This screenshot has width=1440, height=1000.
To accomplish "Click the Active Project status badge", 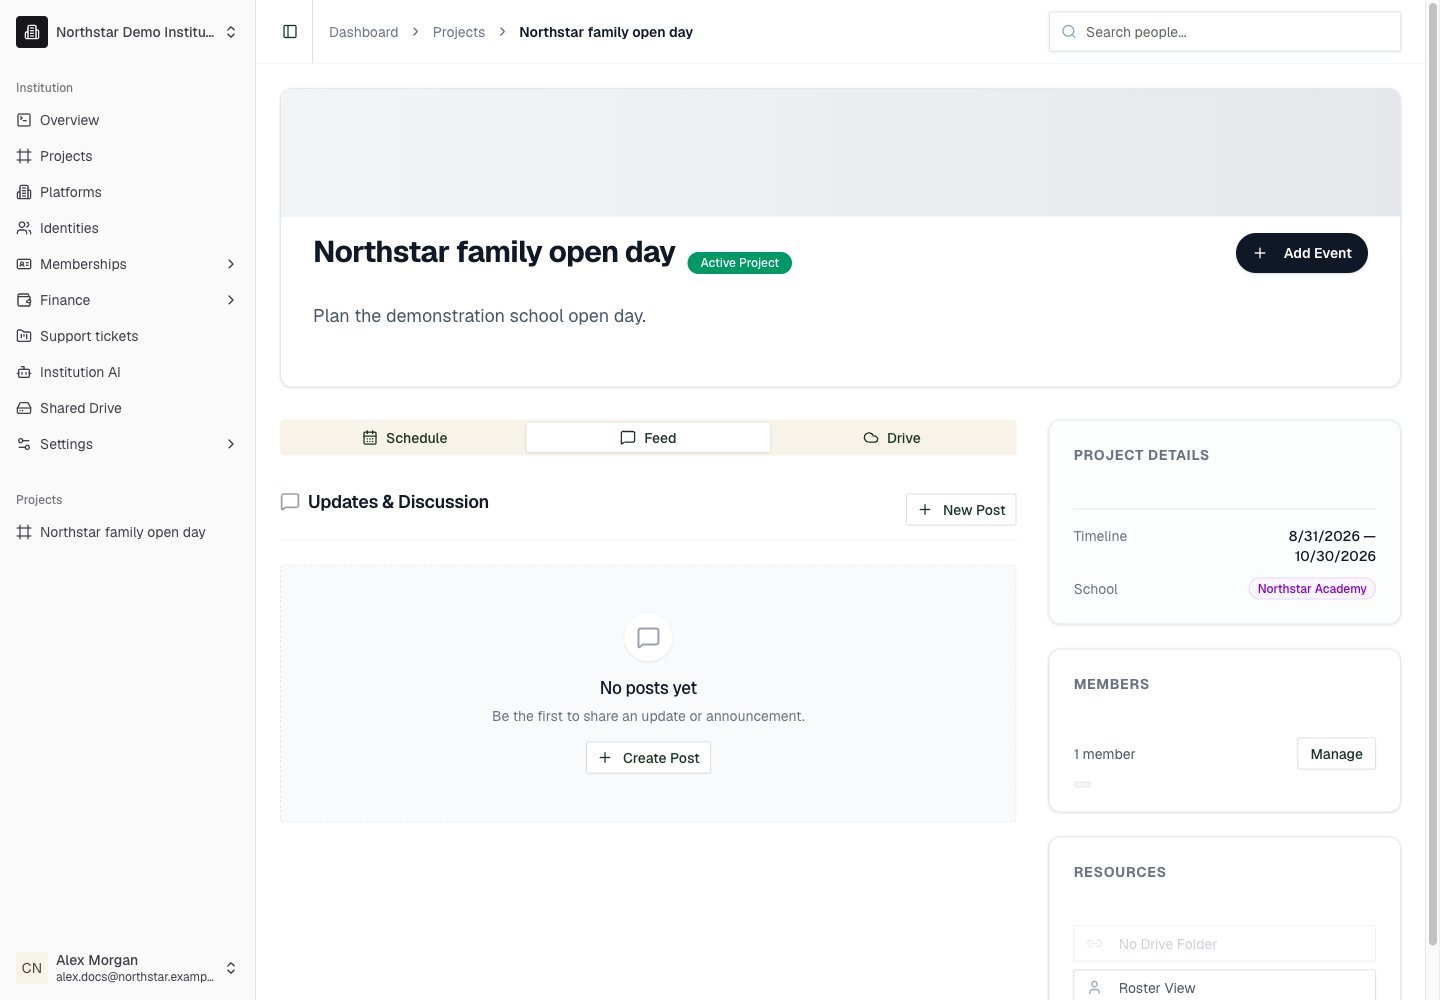I will coord(739,263).
